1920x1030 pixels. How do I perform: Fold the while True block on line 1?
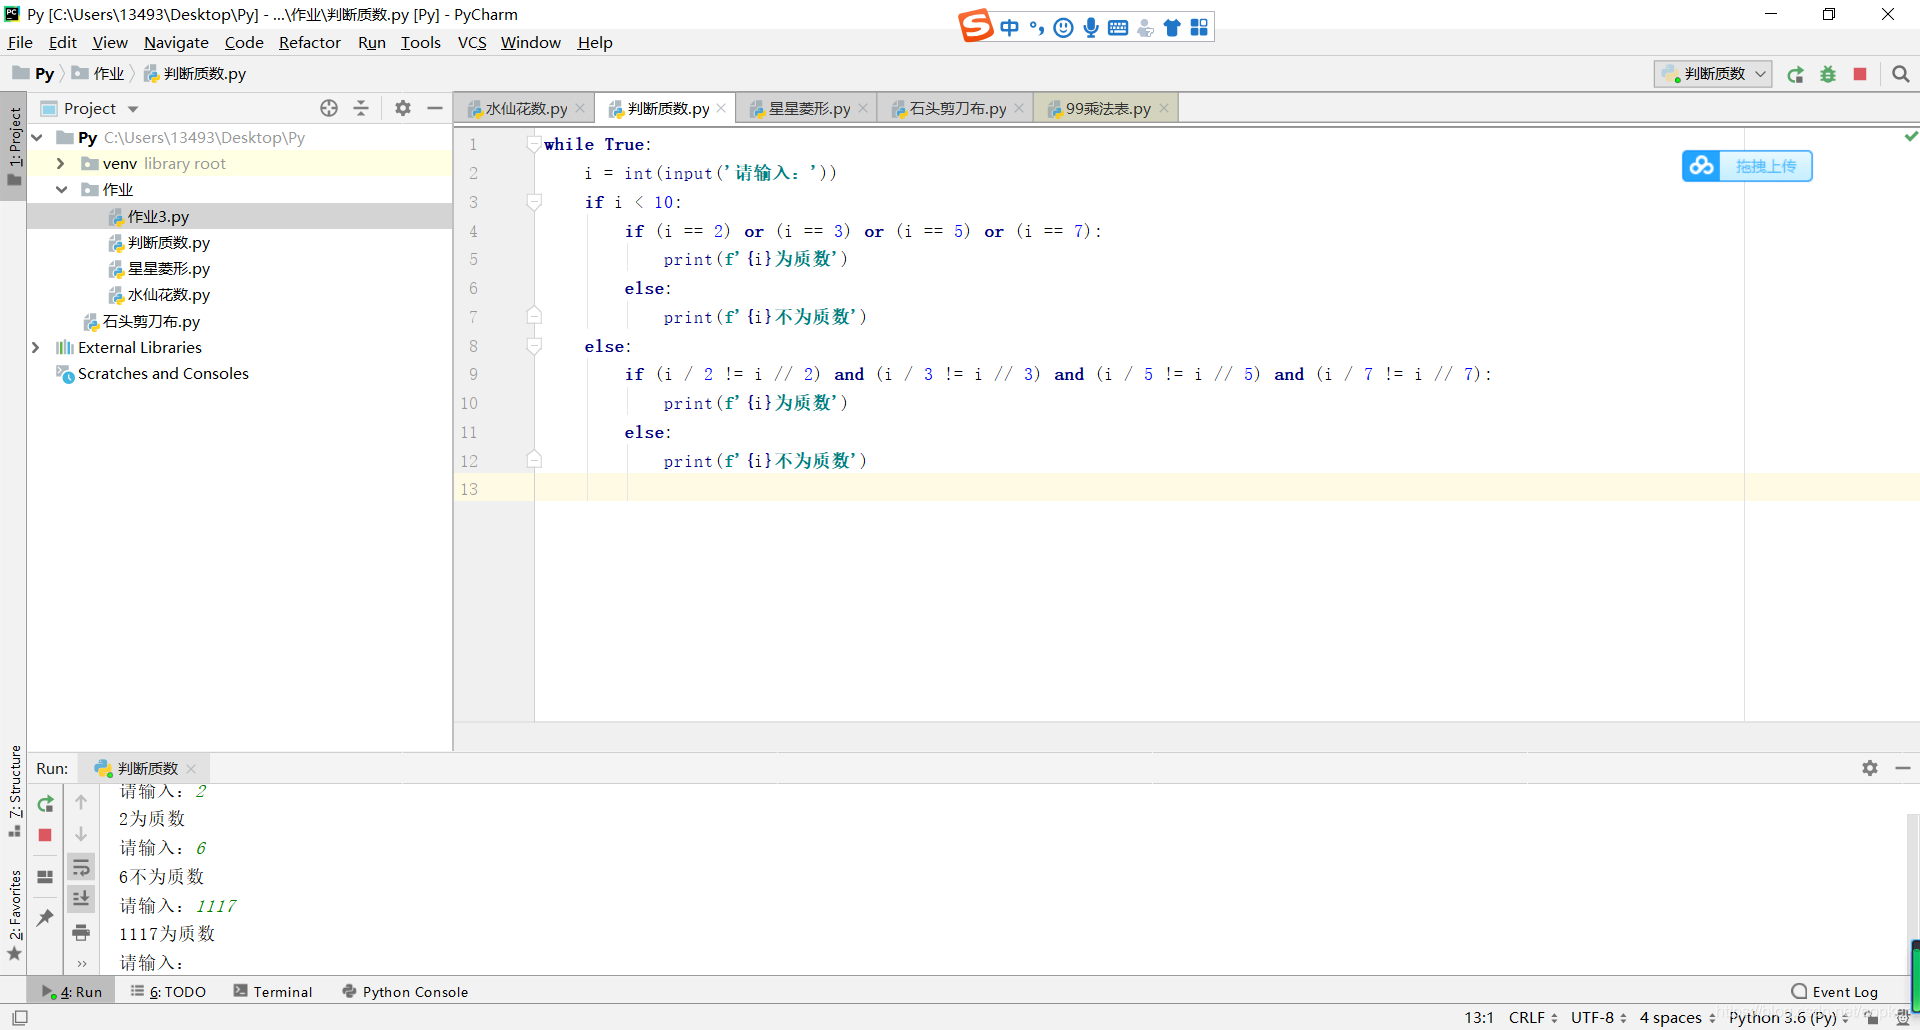[x=534, y=144]
